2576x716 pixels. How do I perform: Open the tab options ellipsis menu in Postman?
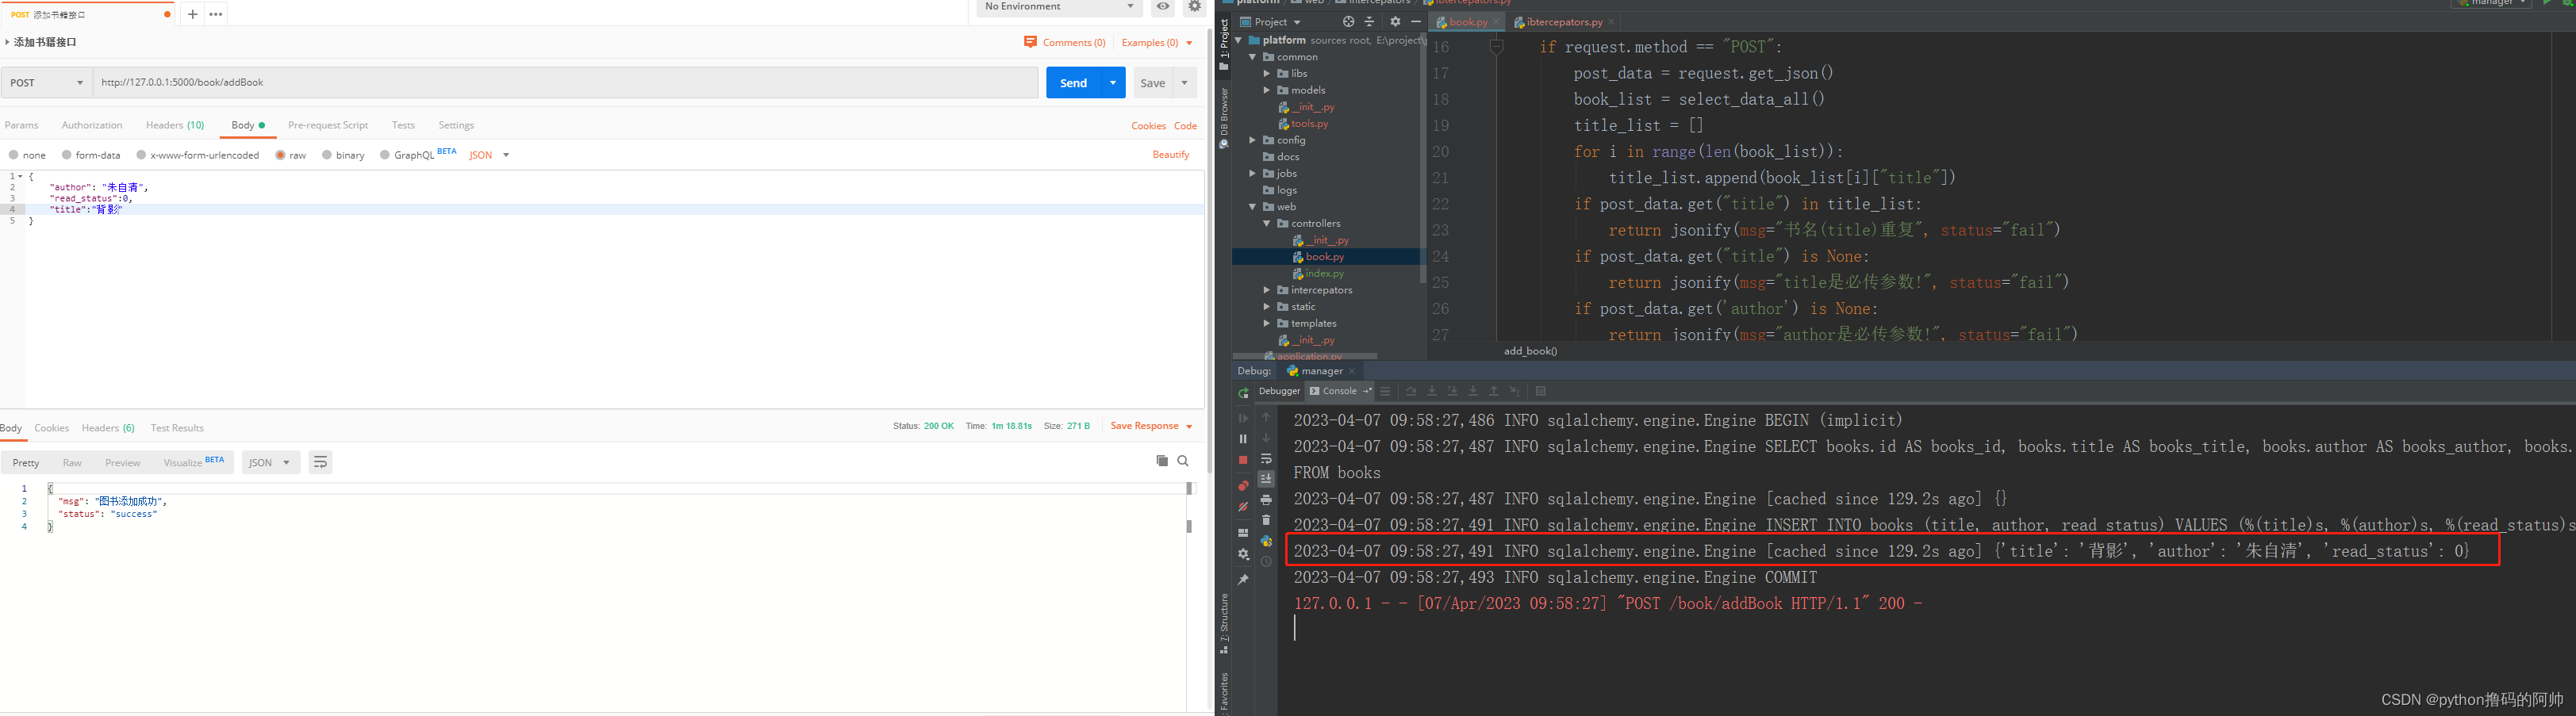pos(216,14)
